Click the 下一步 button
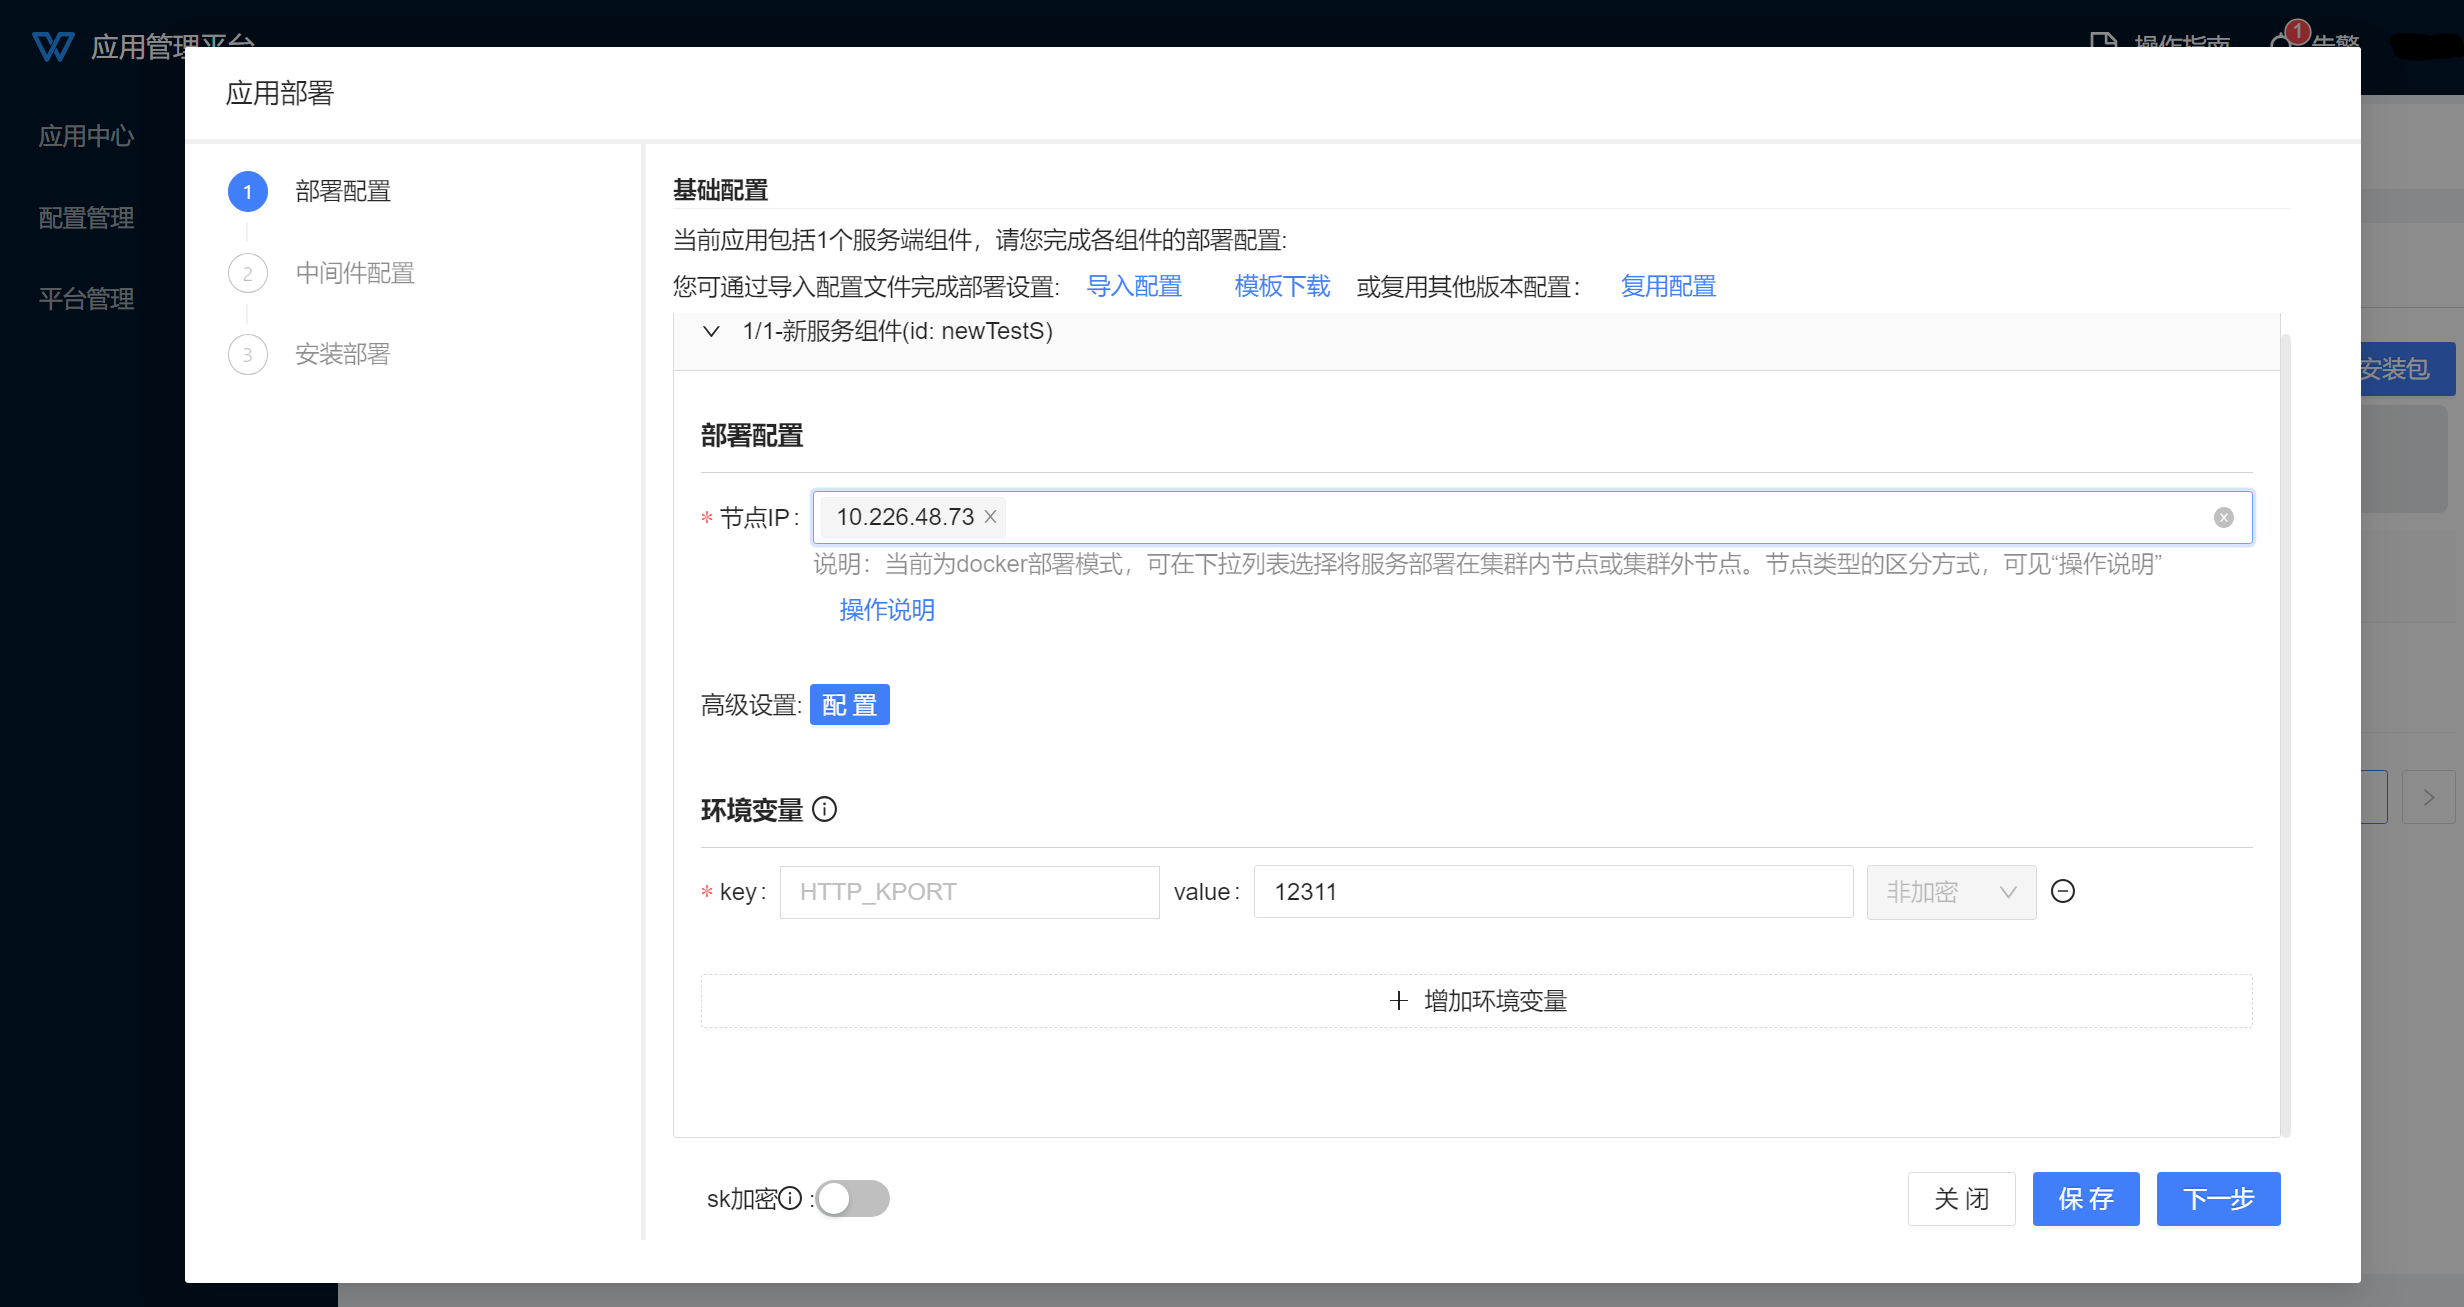The width and height of the screenshot is (2464, 1307). [x=2218, y=1198]
